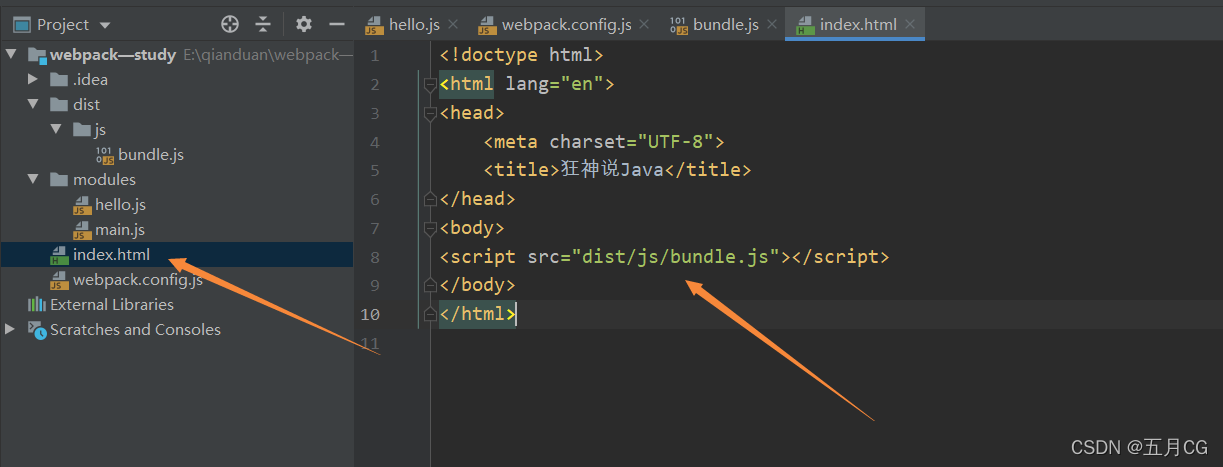Image resolution: width=1223 pixels, height=467 pixels.
Task: Select the .idea folder in tree
Action: (x=90, y=79)
